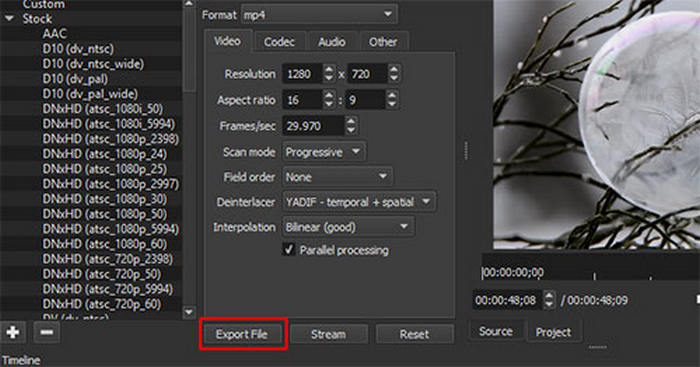Viewport: 700px width, 367px height.
Task: Select the DNxHD (atsc_720p_2398) preset
Action: [108, 259]
